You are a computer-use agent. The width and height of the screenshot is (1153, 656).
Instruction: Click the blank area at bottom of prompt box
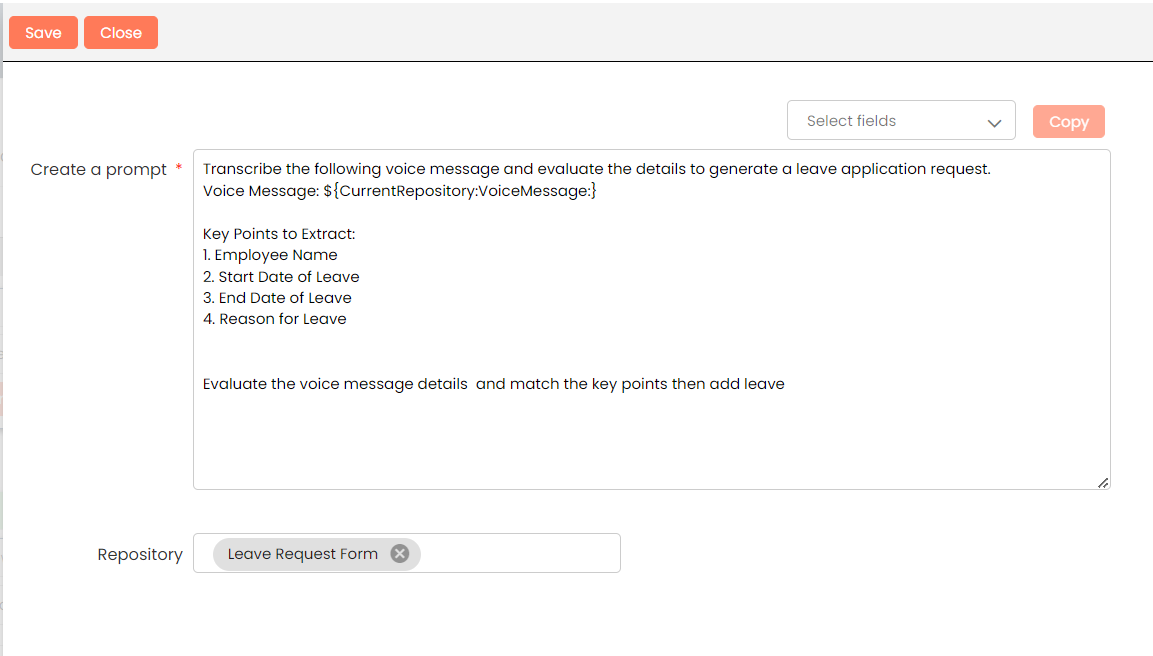[650, 445]
